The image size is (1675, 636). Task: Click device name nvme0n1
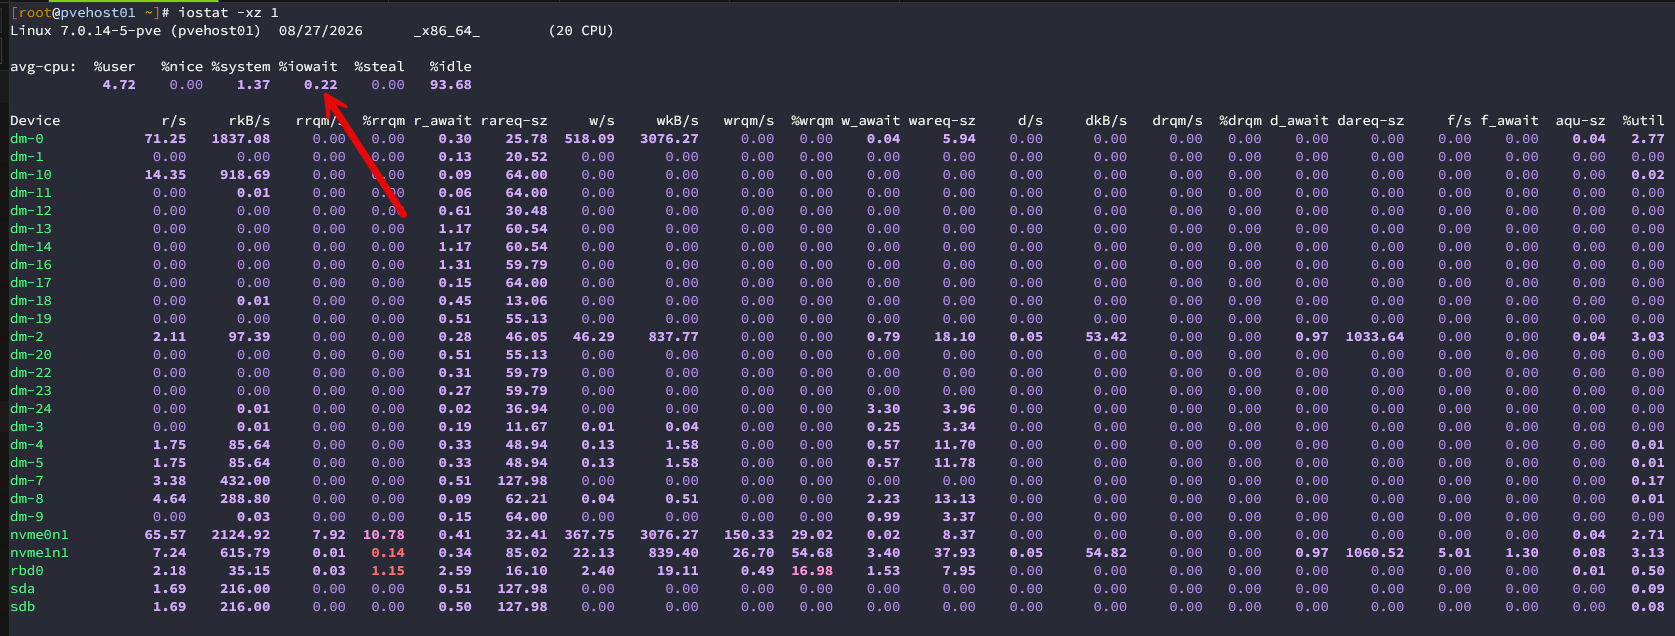point(39,535)
